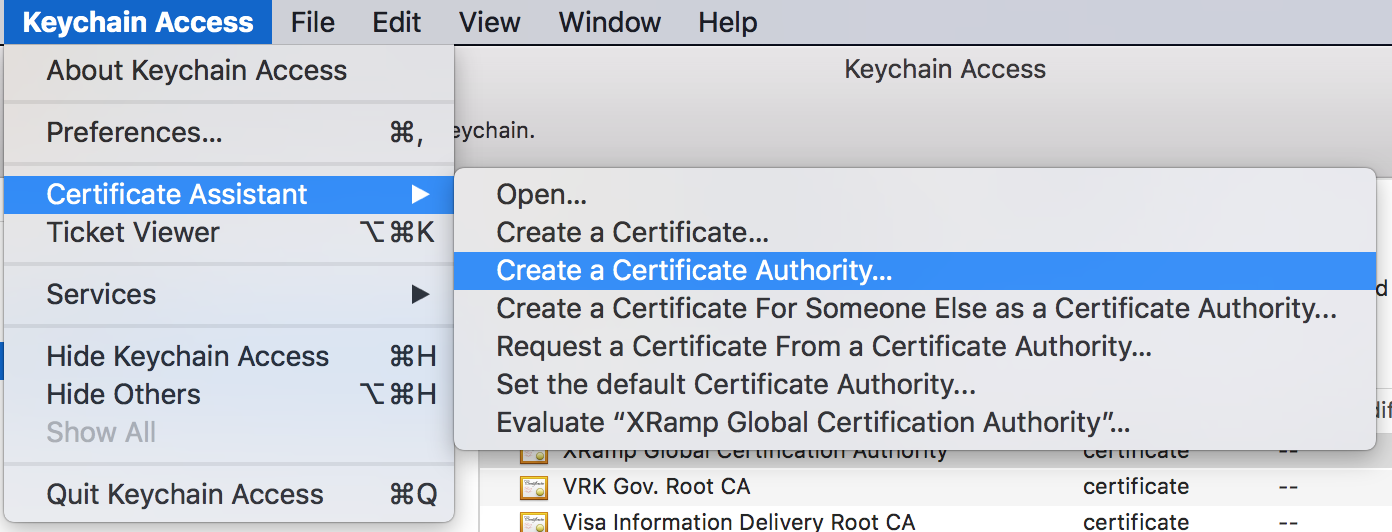The height and width of the screenshot is (532, 1392).
Task: Click the "certificate" kind cell for VRK Gov. Root CA
Action: point(1136,487)
